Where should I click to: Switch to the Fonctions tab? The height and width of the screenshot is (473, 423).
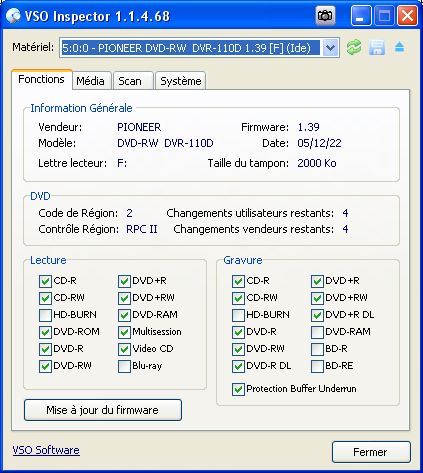[x=42, y=79]
